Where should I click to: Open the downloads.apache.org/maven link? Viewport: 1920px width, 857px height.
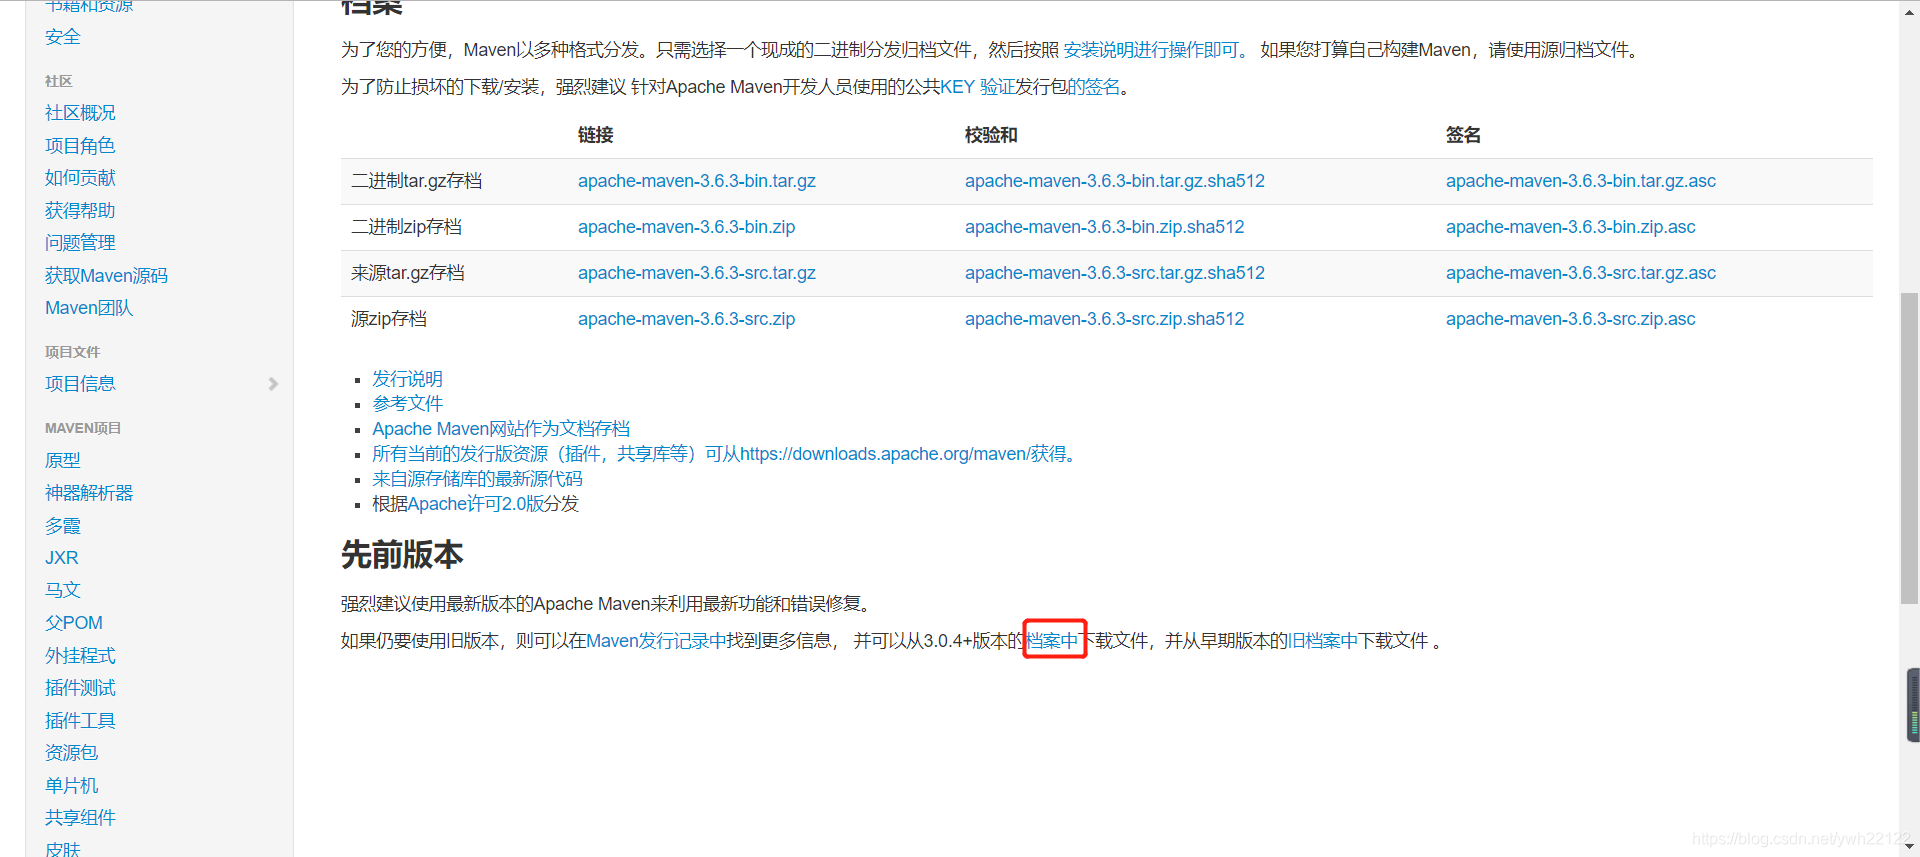click(723, 454)
